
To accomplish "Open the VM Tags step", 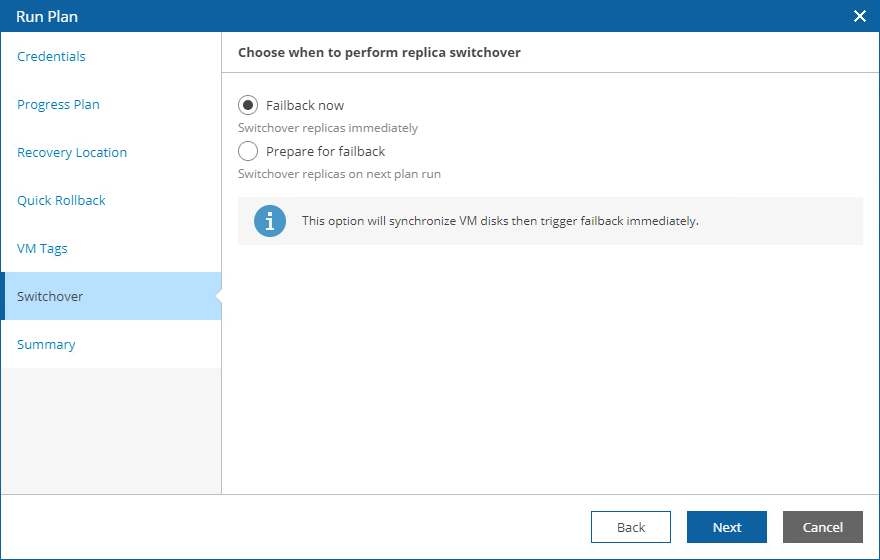I will [42, 248].
